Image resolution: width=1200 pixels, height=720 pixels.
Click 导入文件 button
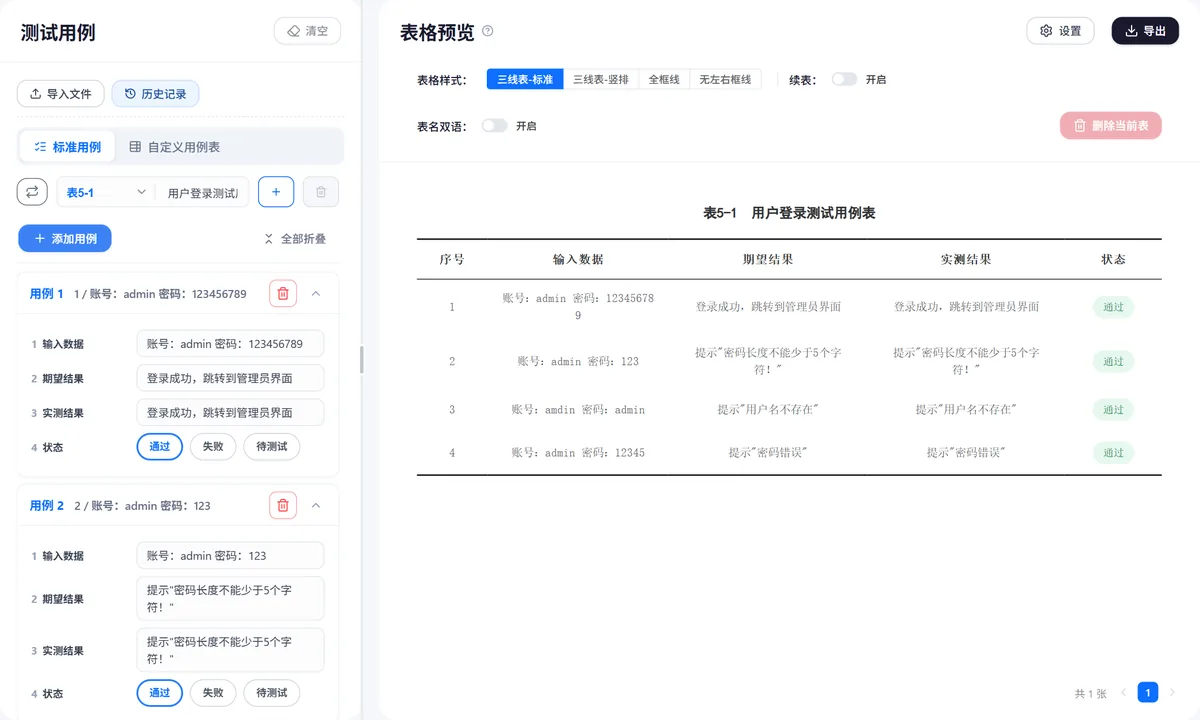[x=61, y=94]
